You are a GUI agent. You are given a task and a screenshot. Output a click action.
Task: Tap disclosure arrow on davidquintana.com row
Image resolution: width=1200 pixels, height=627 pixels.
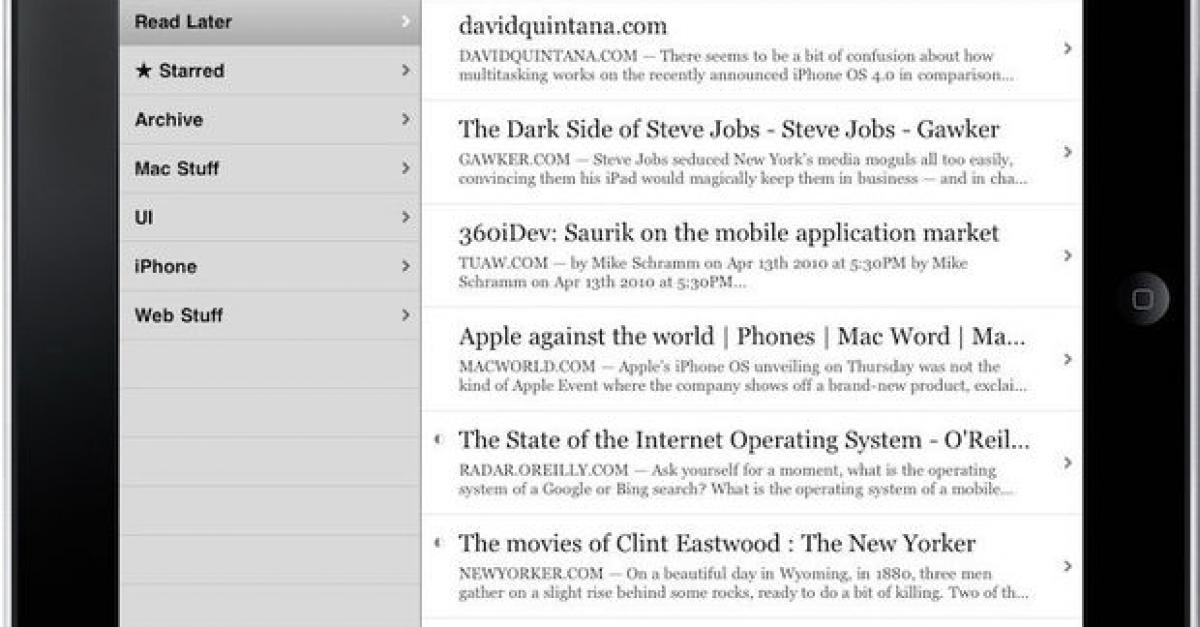click(1068, 48)
